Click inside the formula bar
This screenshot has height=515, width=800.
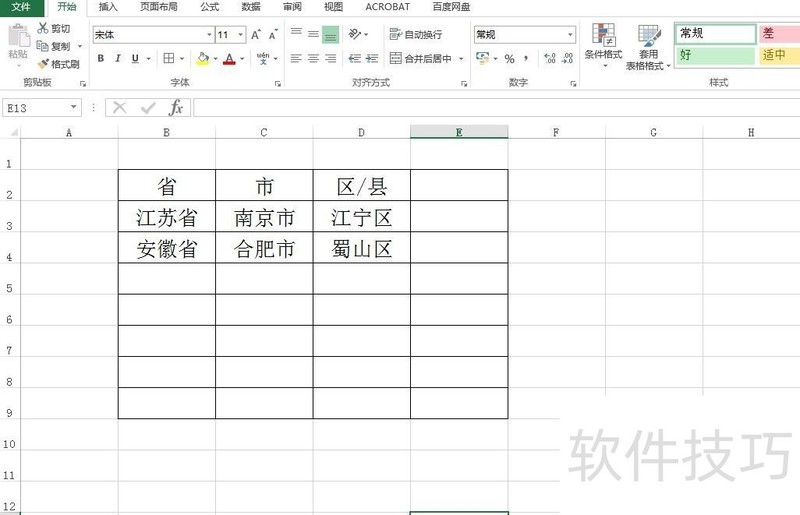click(496, 108)
